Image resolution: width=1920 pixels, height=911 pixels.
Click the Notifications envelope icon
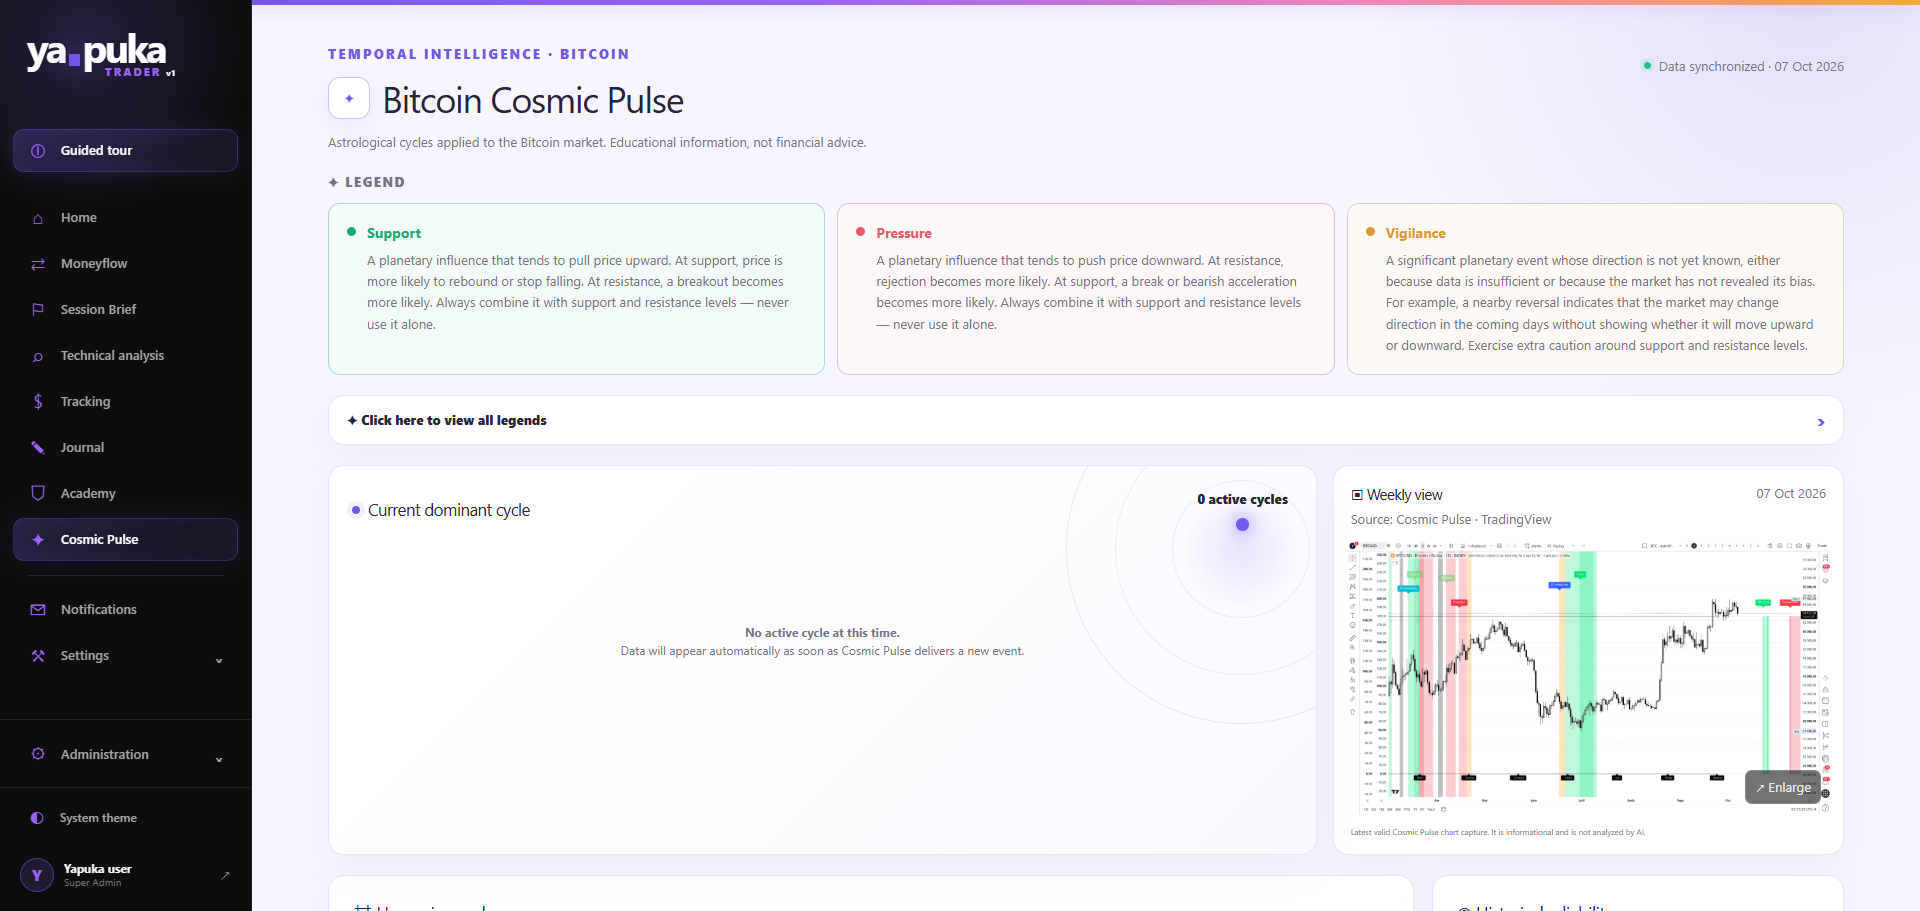[x=38, y=610]
